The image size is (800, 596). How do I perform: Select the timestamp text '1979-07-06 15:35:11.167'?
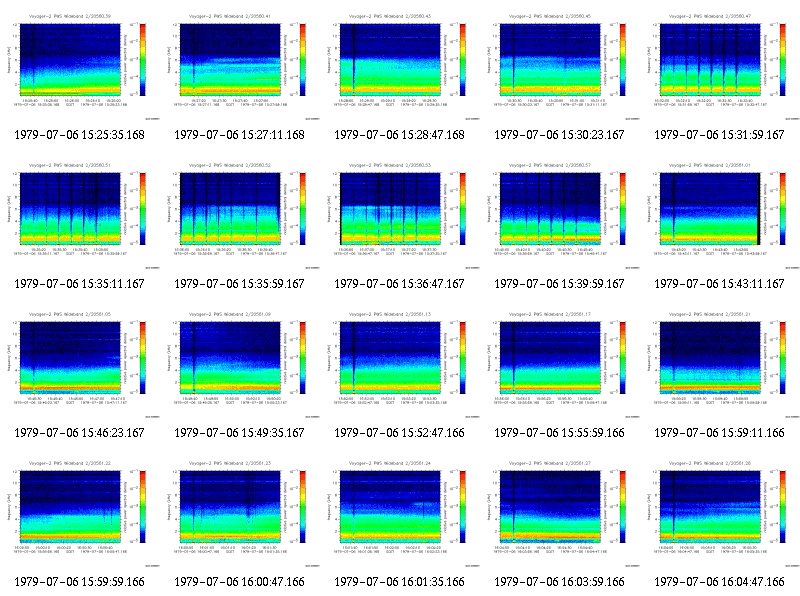80,284
